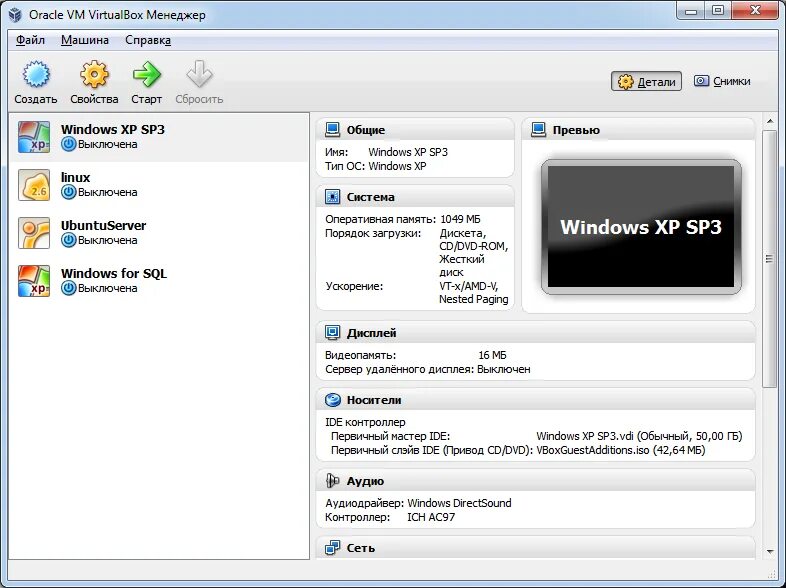Click the 16 МБ video memory value
Image resolution: width=786 pixels, height=588 pixels.
pyautogui.click(x=492, y=355)
